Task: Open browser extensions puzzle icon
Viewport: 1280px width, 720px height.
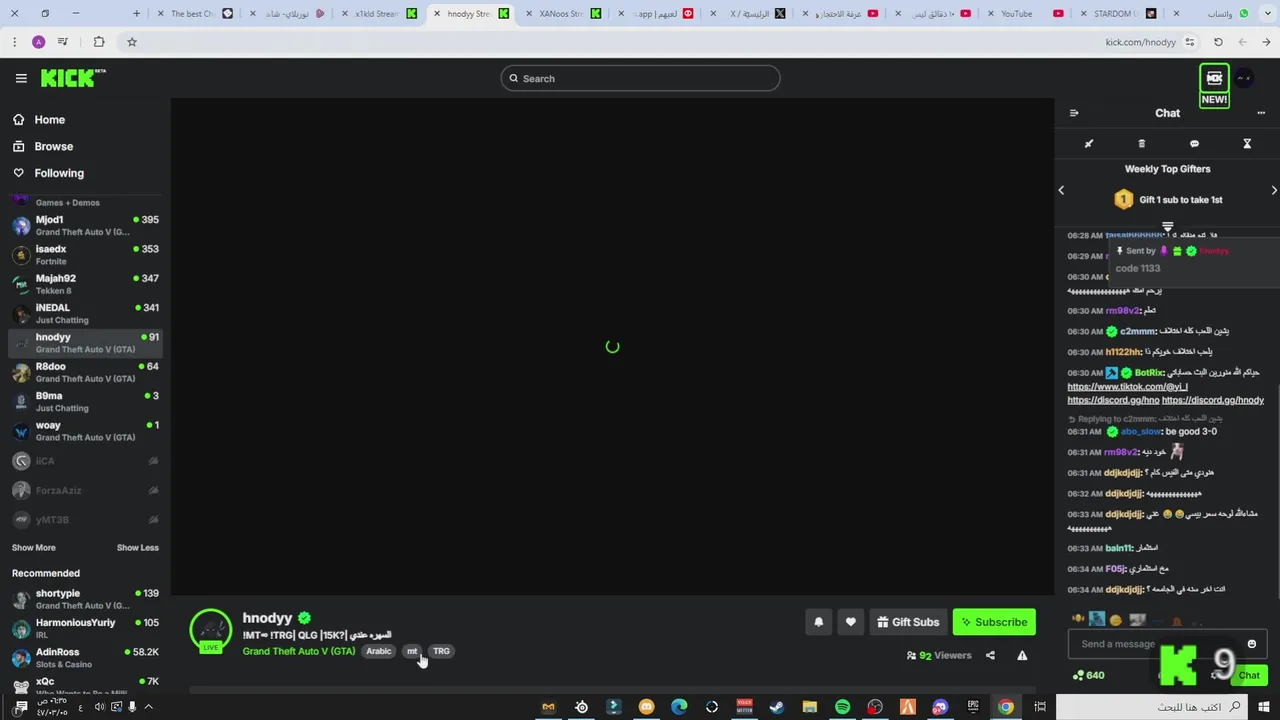Action: 99,42
